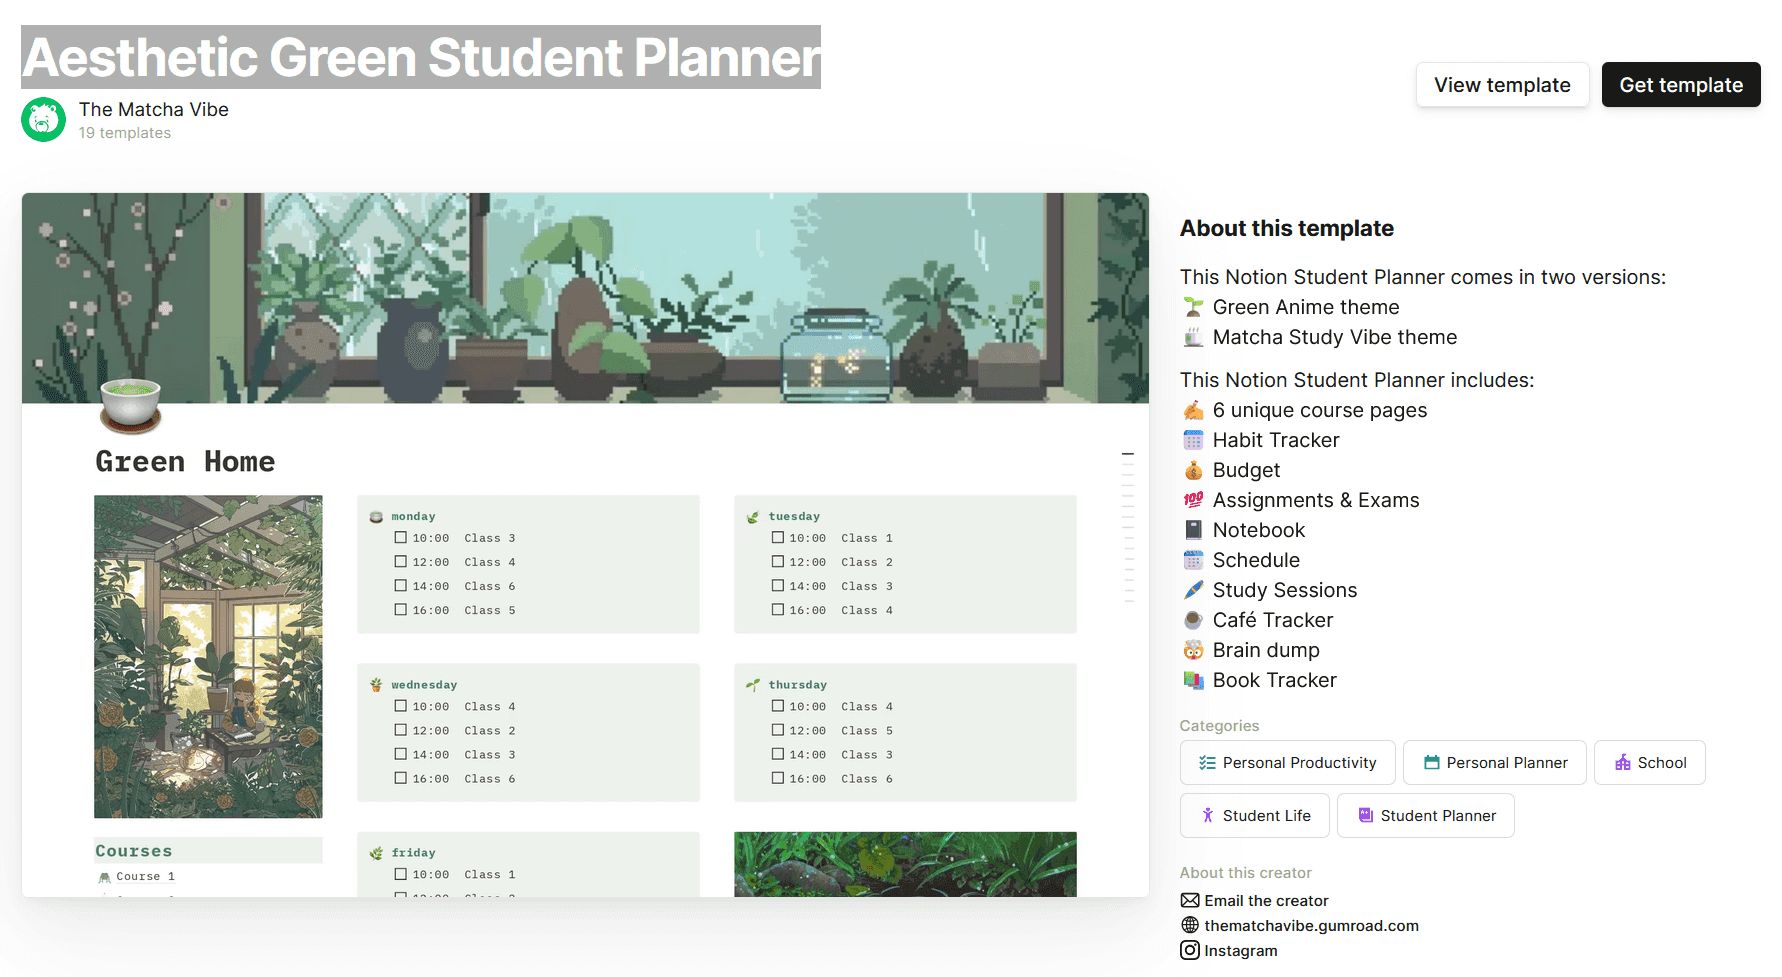Click the Green Home page title
The width and height of the screenshot is (1782, 977).
[185, 462]
